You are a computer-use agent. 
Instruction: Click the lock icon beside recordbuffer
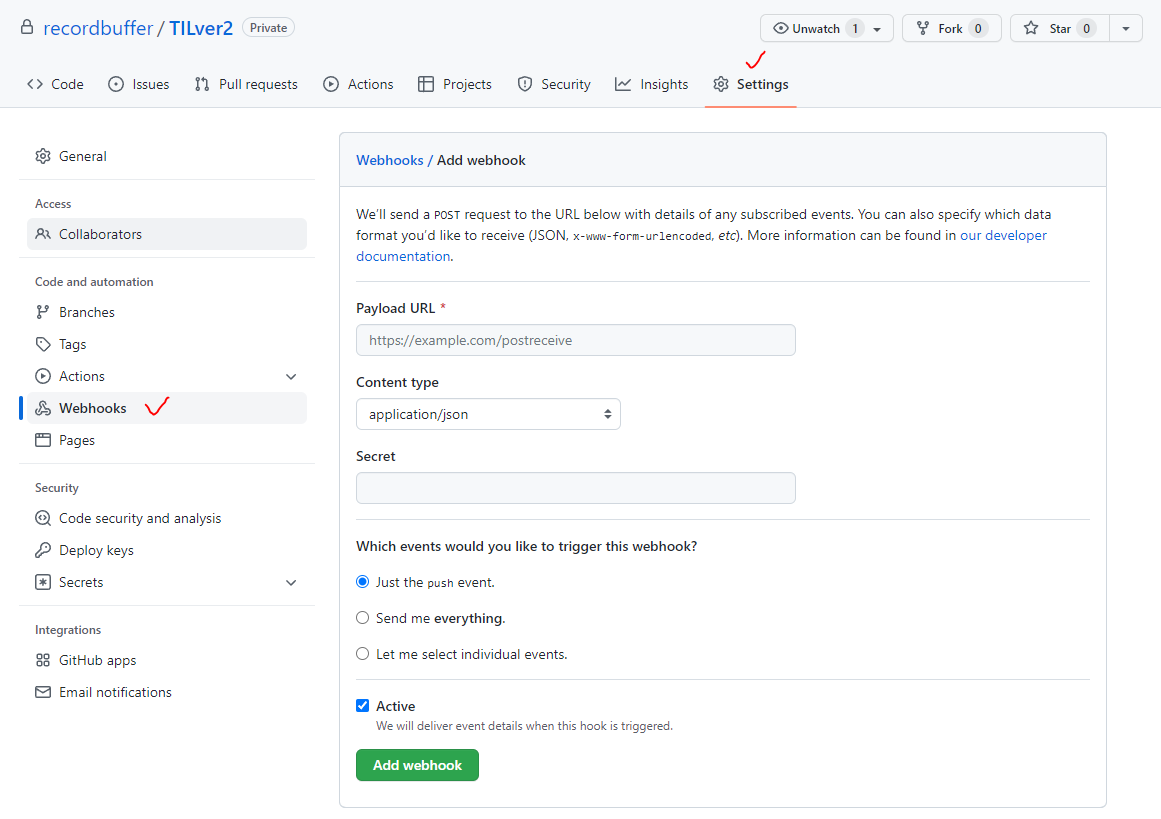[27, 27]
